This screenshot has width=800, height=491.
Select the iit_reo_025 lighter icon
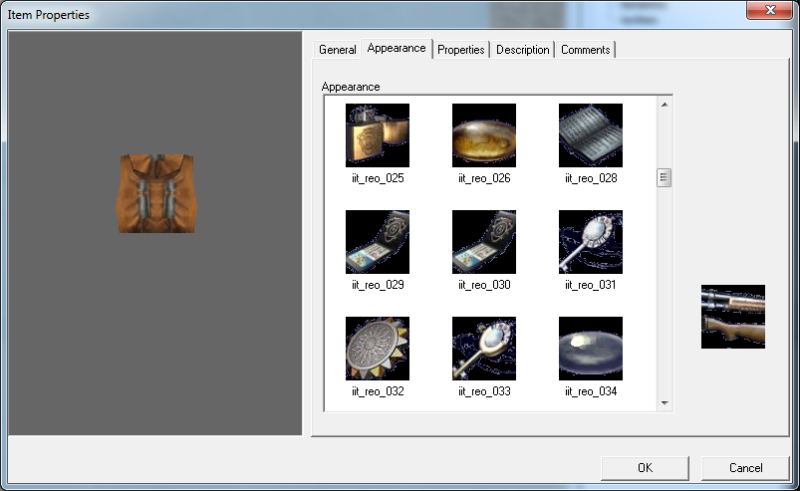click(377, 135)
